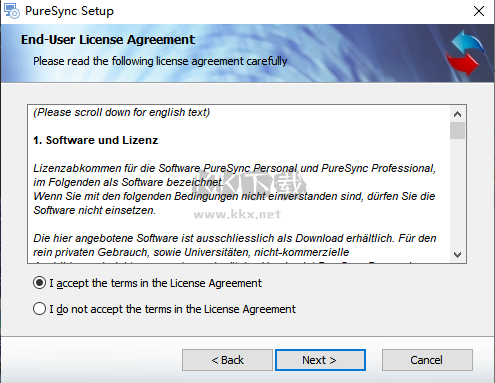Click the license scrollbar thumb
This screenshot has height=383, width=495.
[457, 130]
